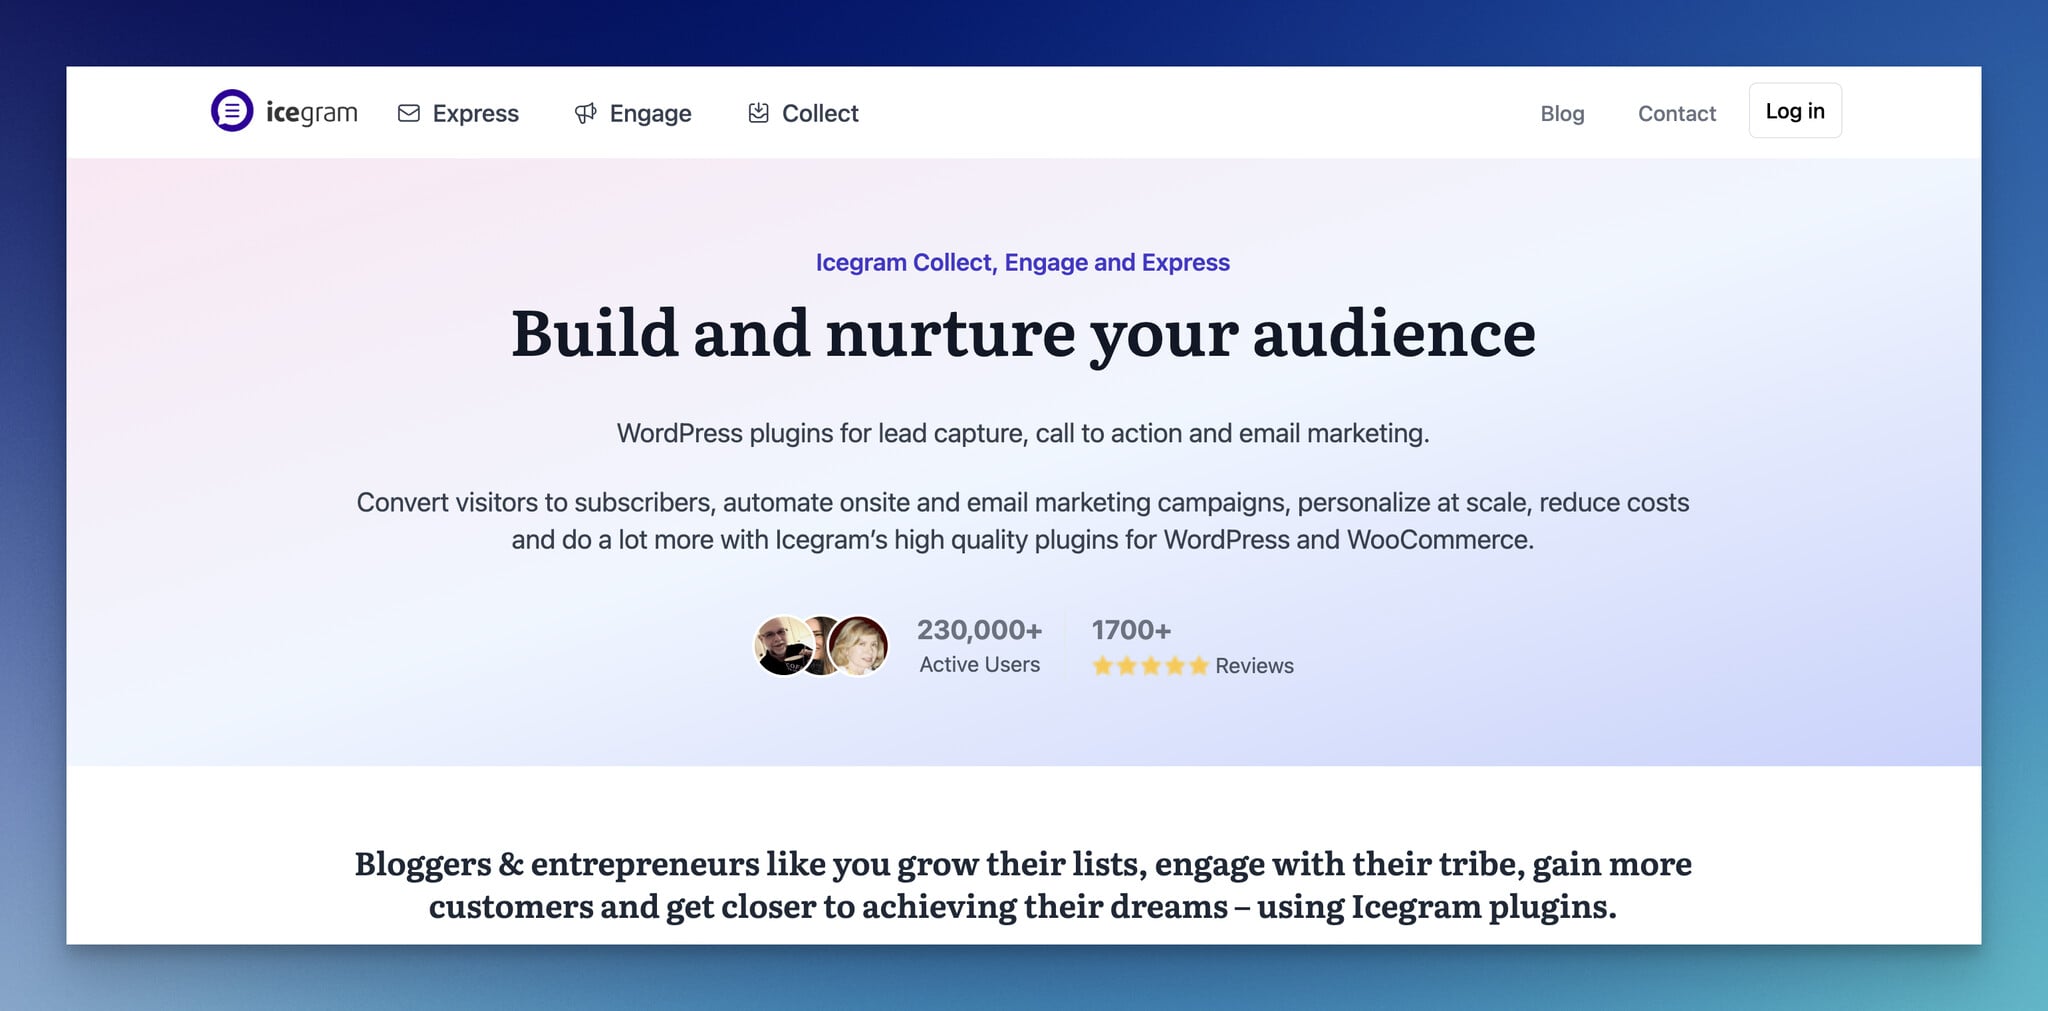Click the '1700+' reviews count
Image resolution: width=2048 pixels, height=1011 pixels.
click(x=1131, y=630)
